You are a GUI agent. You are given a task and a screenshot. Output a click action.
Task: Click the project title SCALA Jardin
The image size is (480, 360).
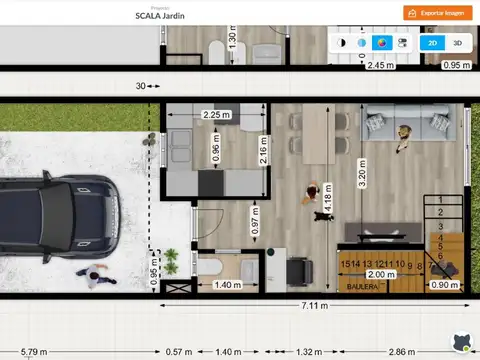160,16
